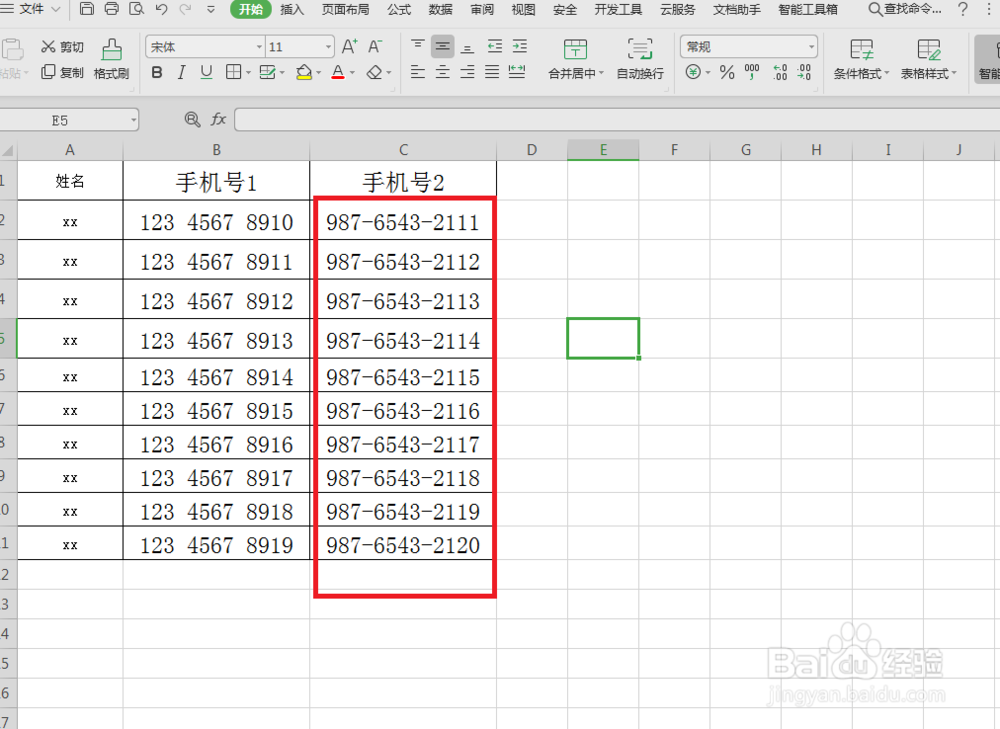The height and width of the screenshot is (729, 1000).
Task: Open the borders dropdown arrow
Action: [248, 73]
